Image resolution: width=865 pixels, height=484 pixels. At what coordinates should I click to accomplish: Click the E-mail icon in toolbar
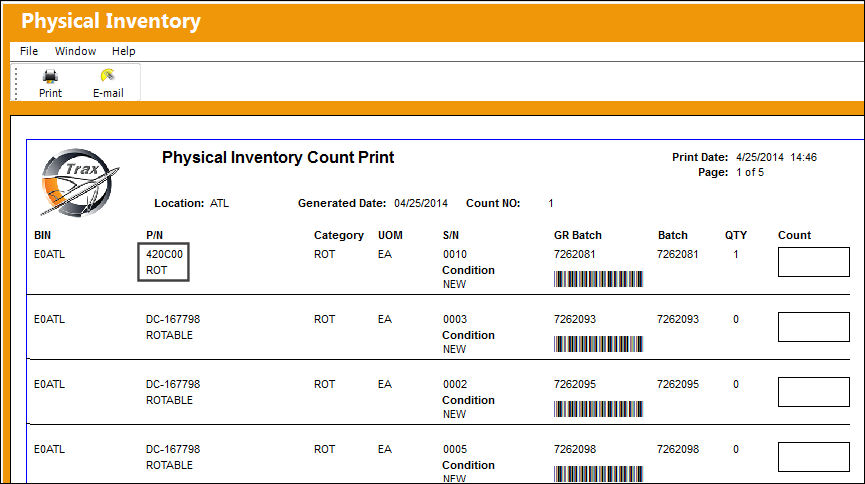[108, 76]
